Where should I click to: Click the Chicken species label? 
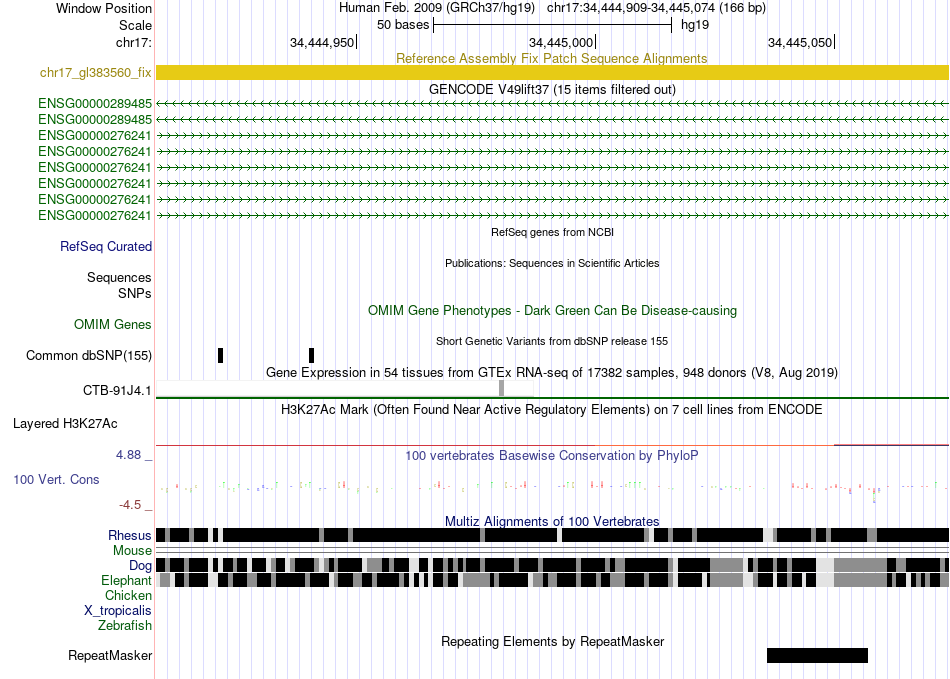(x=128, y=595)
